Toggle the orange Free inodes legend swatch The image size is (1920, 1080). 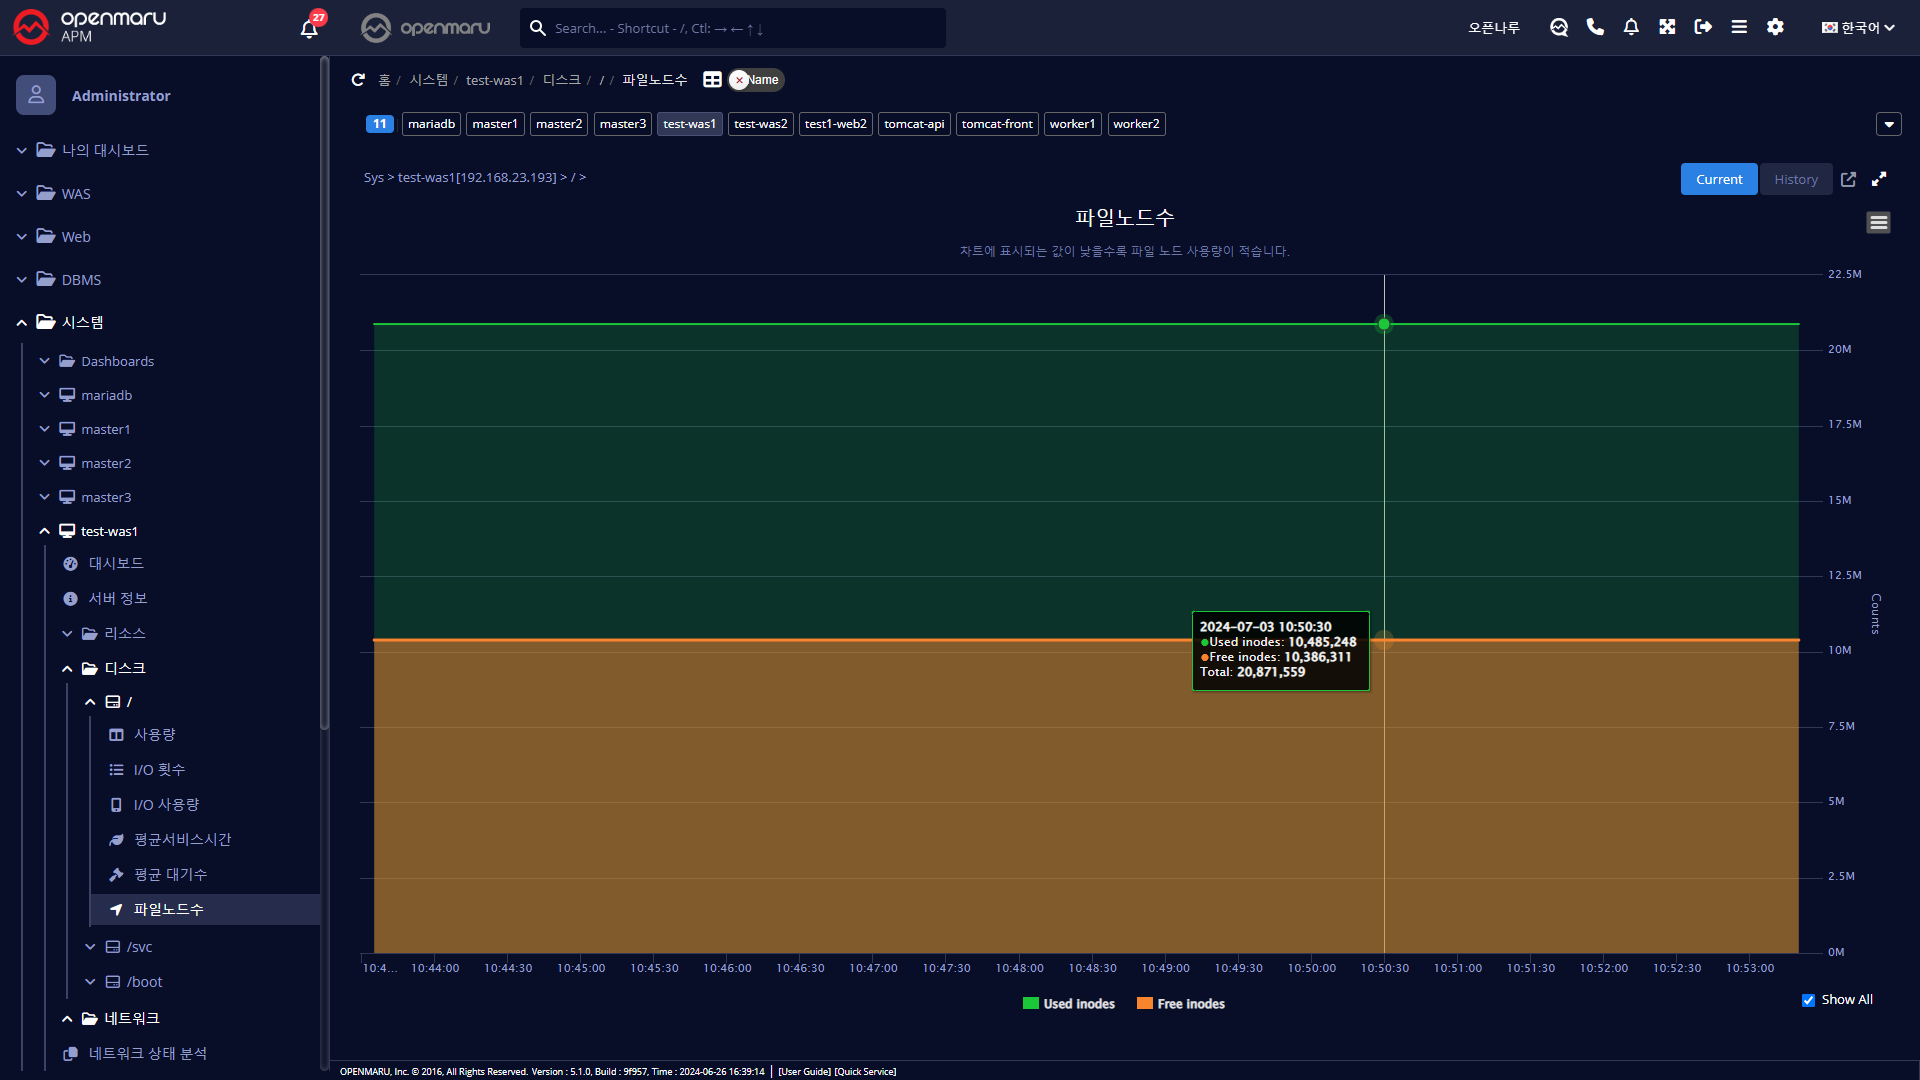1145,1004
